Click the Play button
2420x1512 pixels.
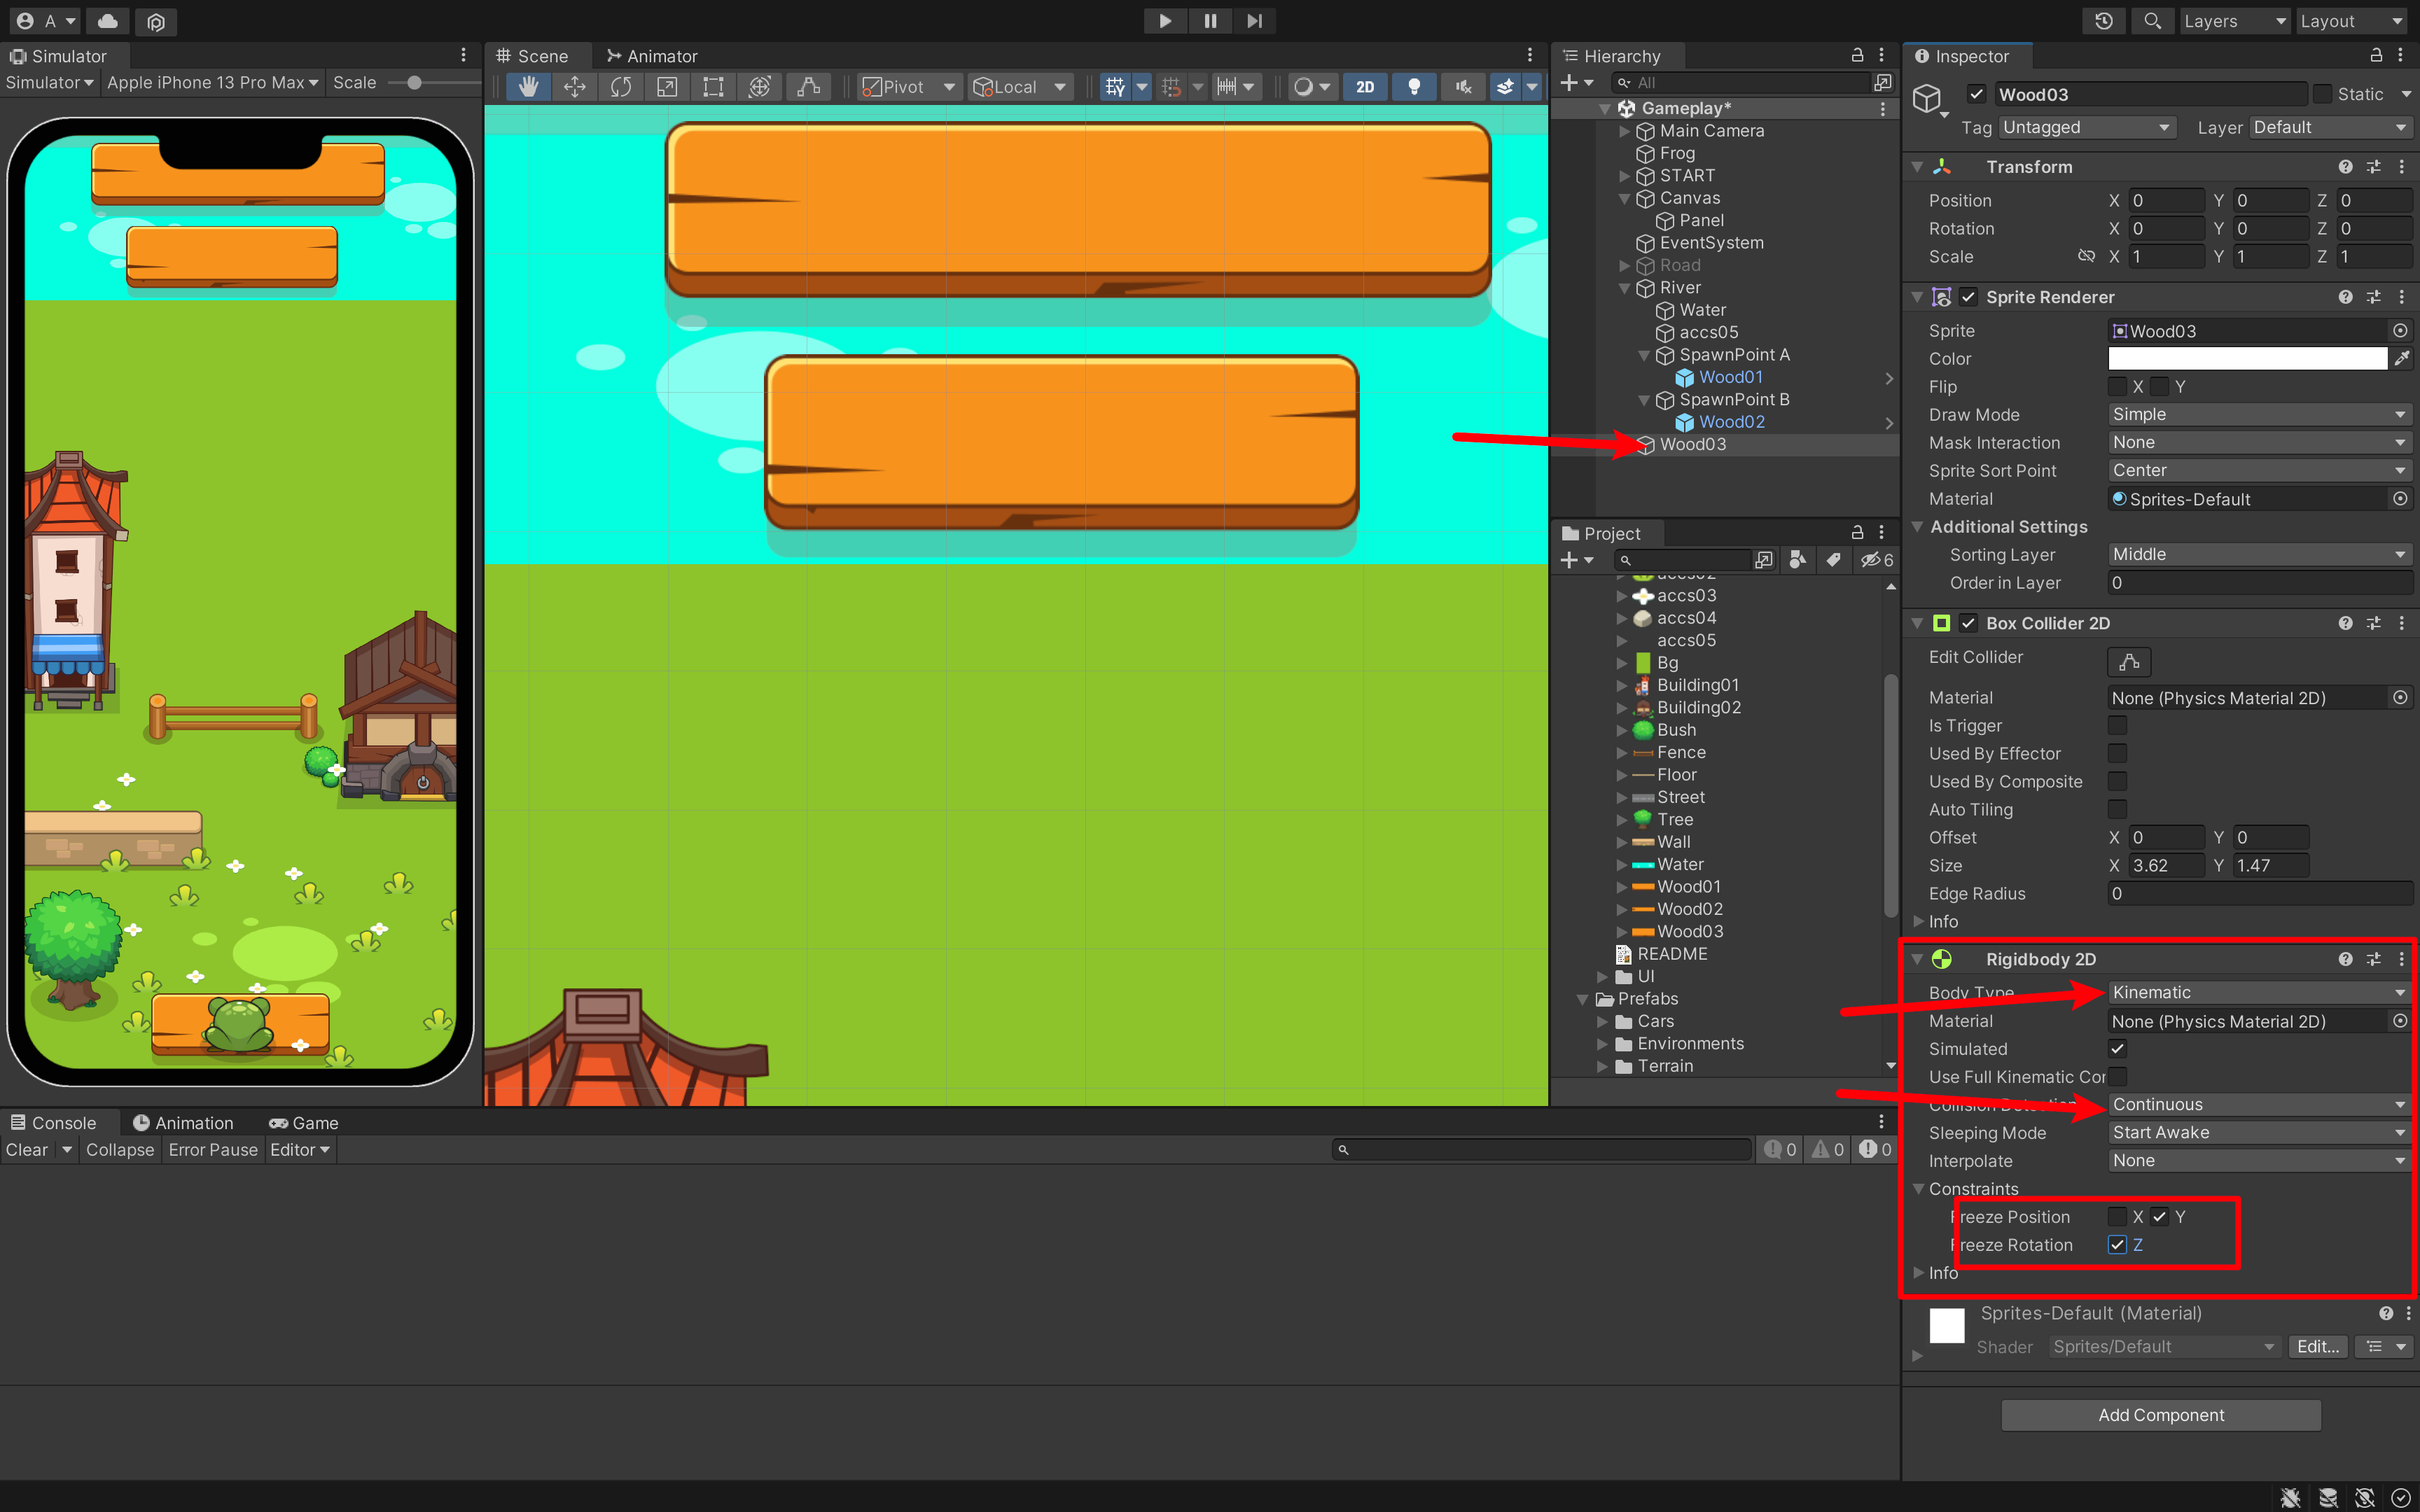[x=1165, y=21]
